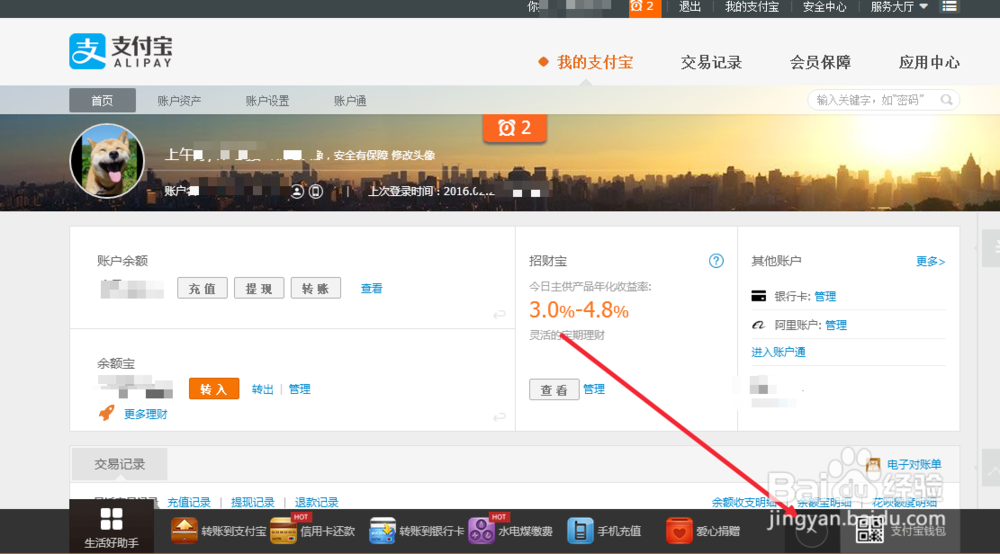Switch to 交易记录 main tab
1000x554 pixels.
tap(711, 62)
